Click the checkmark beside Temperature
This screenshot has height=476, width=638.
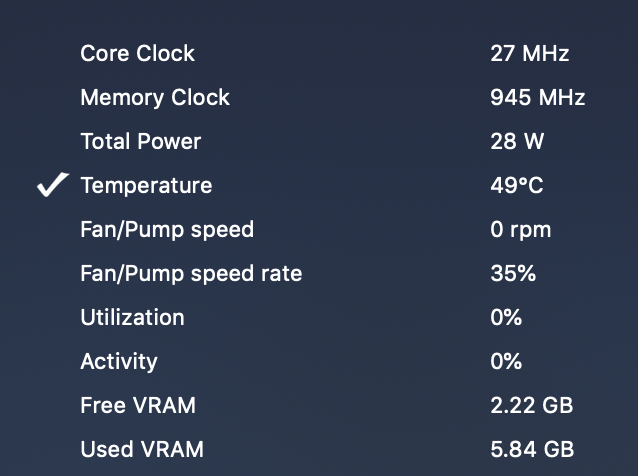click(x=52, y=186)
